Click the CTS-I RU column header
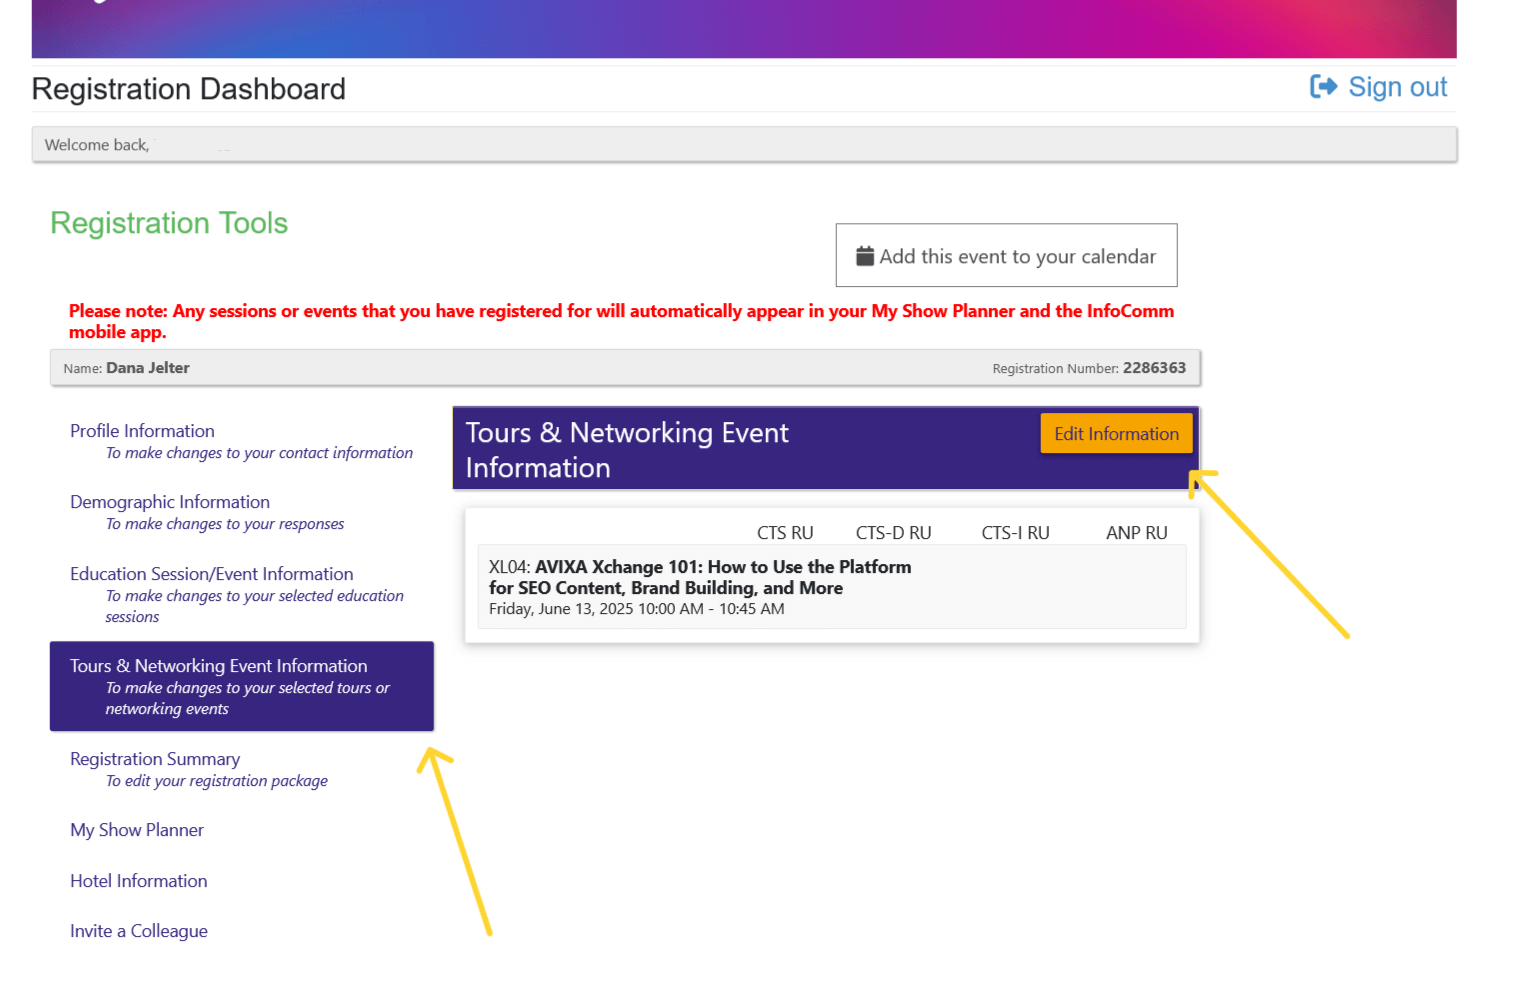Image resolution: width=1516 pixels, height=998 pixels. coord(1015,533)
